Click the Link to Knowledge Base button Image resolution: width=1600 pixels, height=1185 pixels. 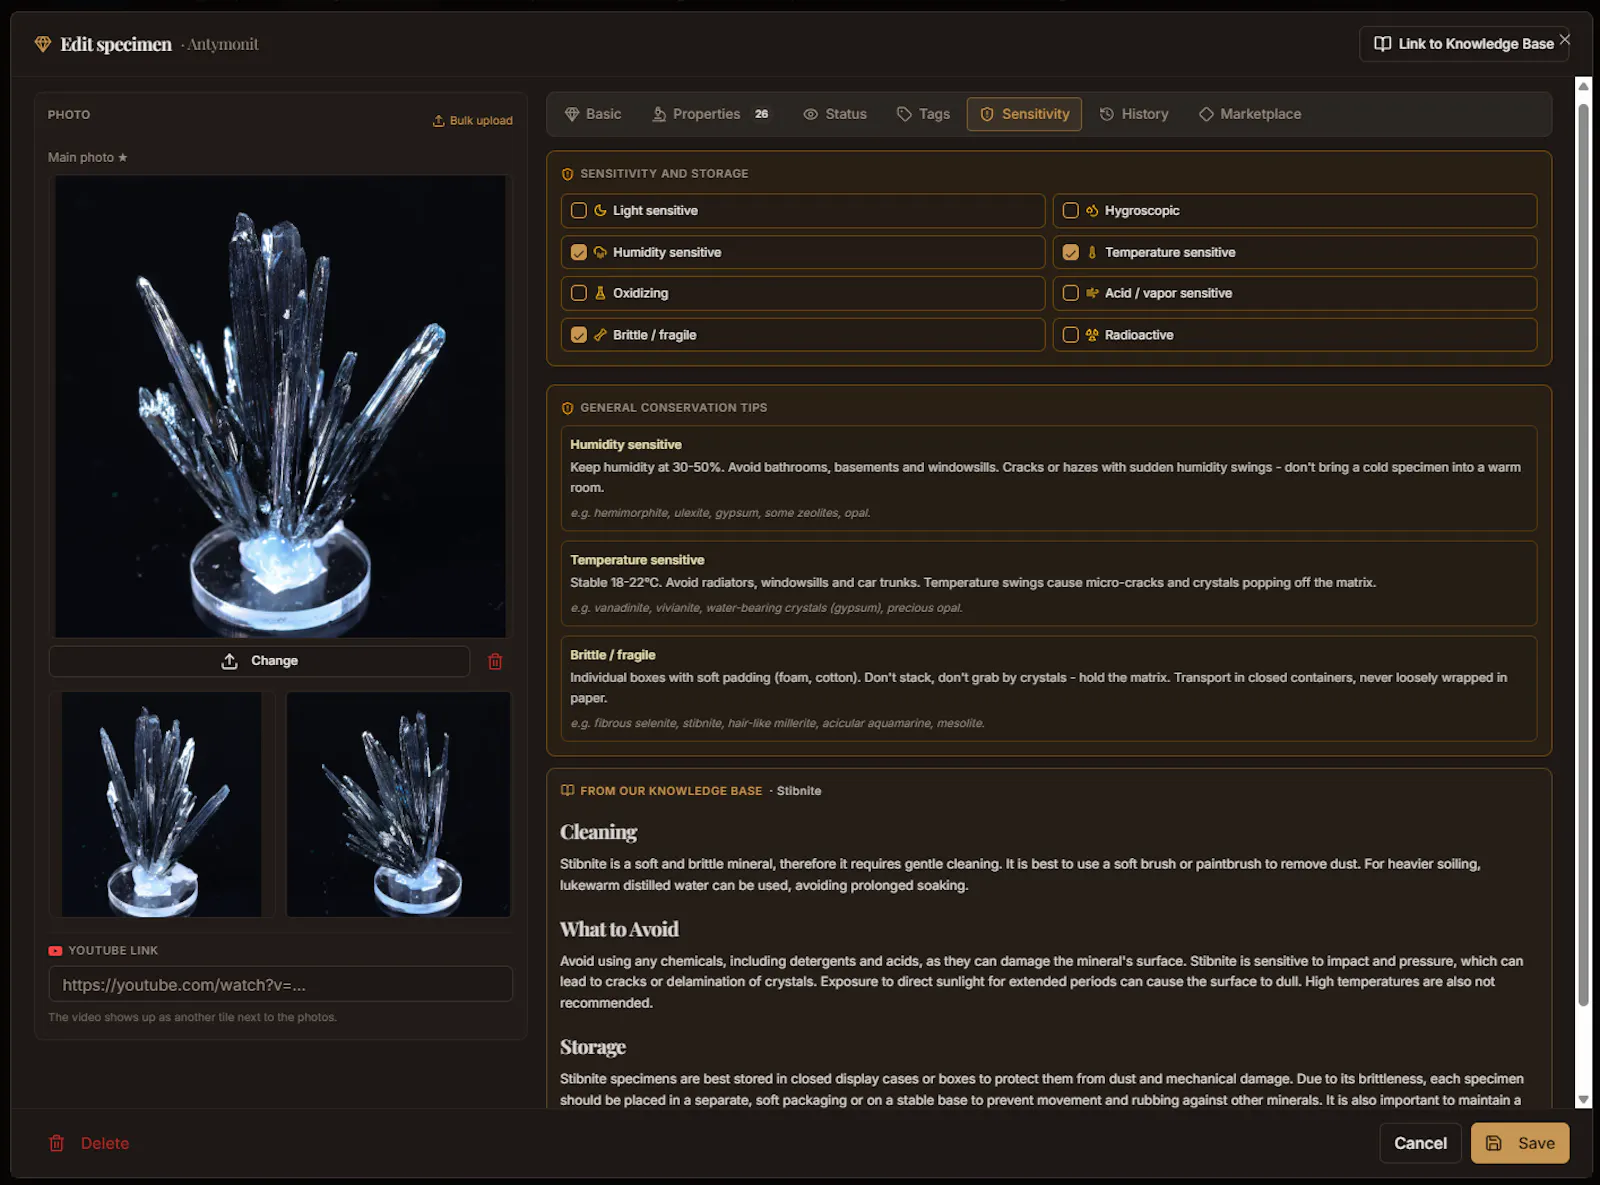[x=1464, y=44]
